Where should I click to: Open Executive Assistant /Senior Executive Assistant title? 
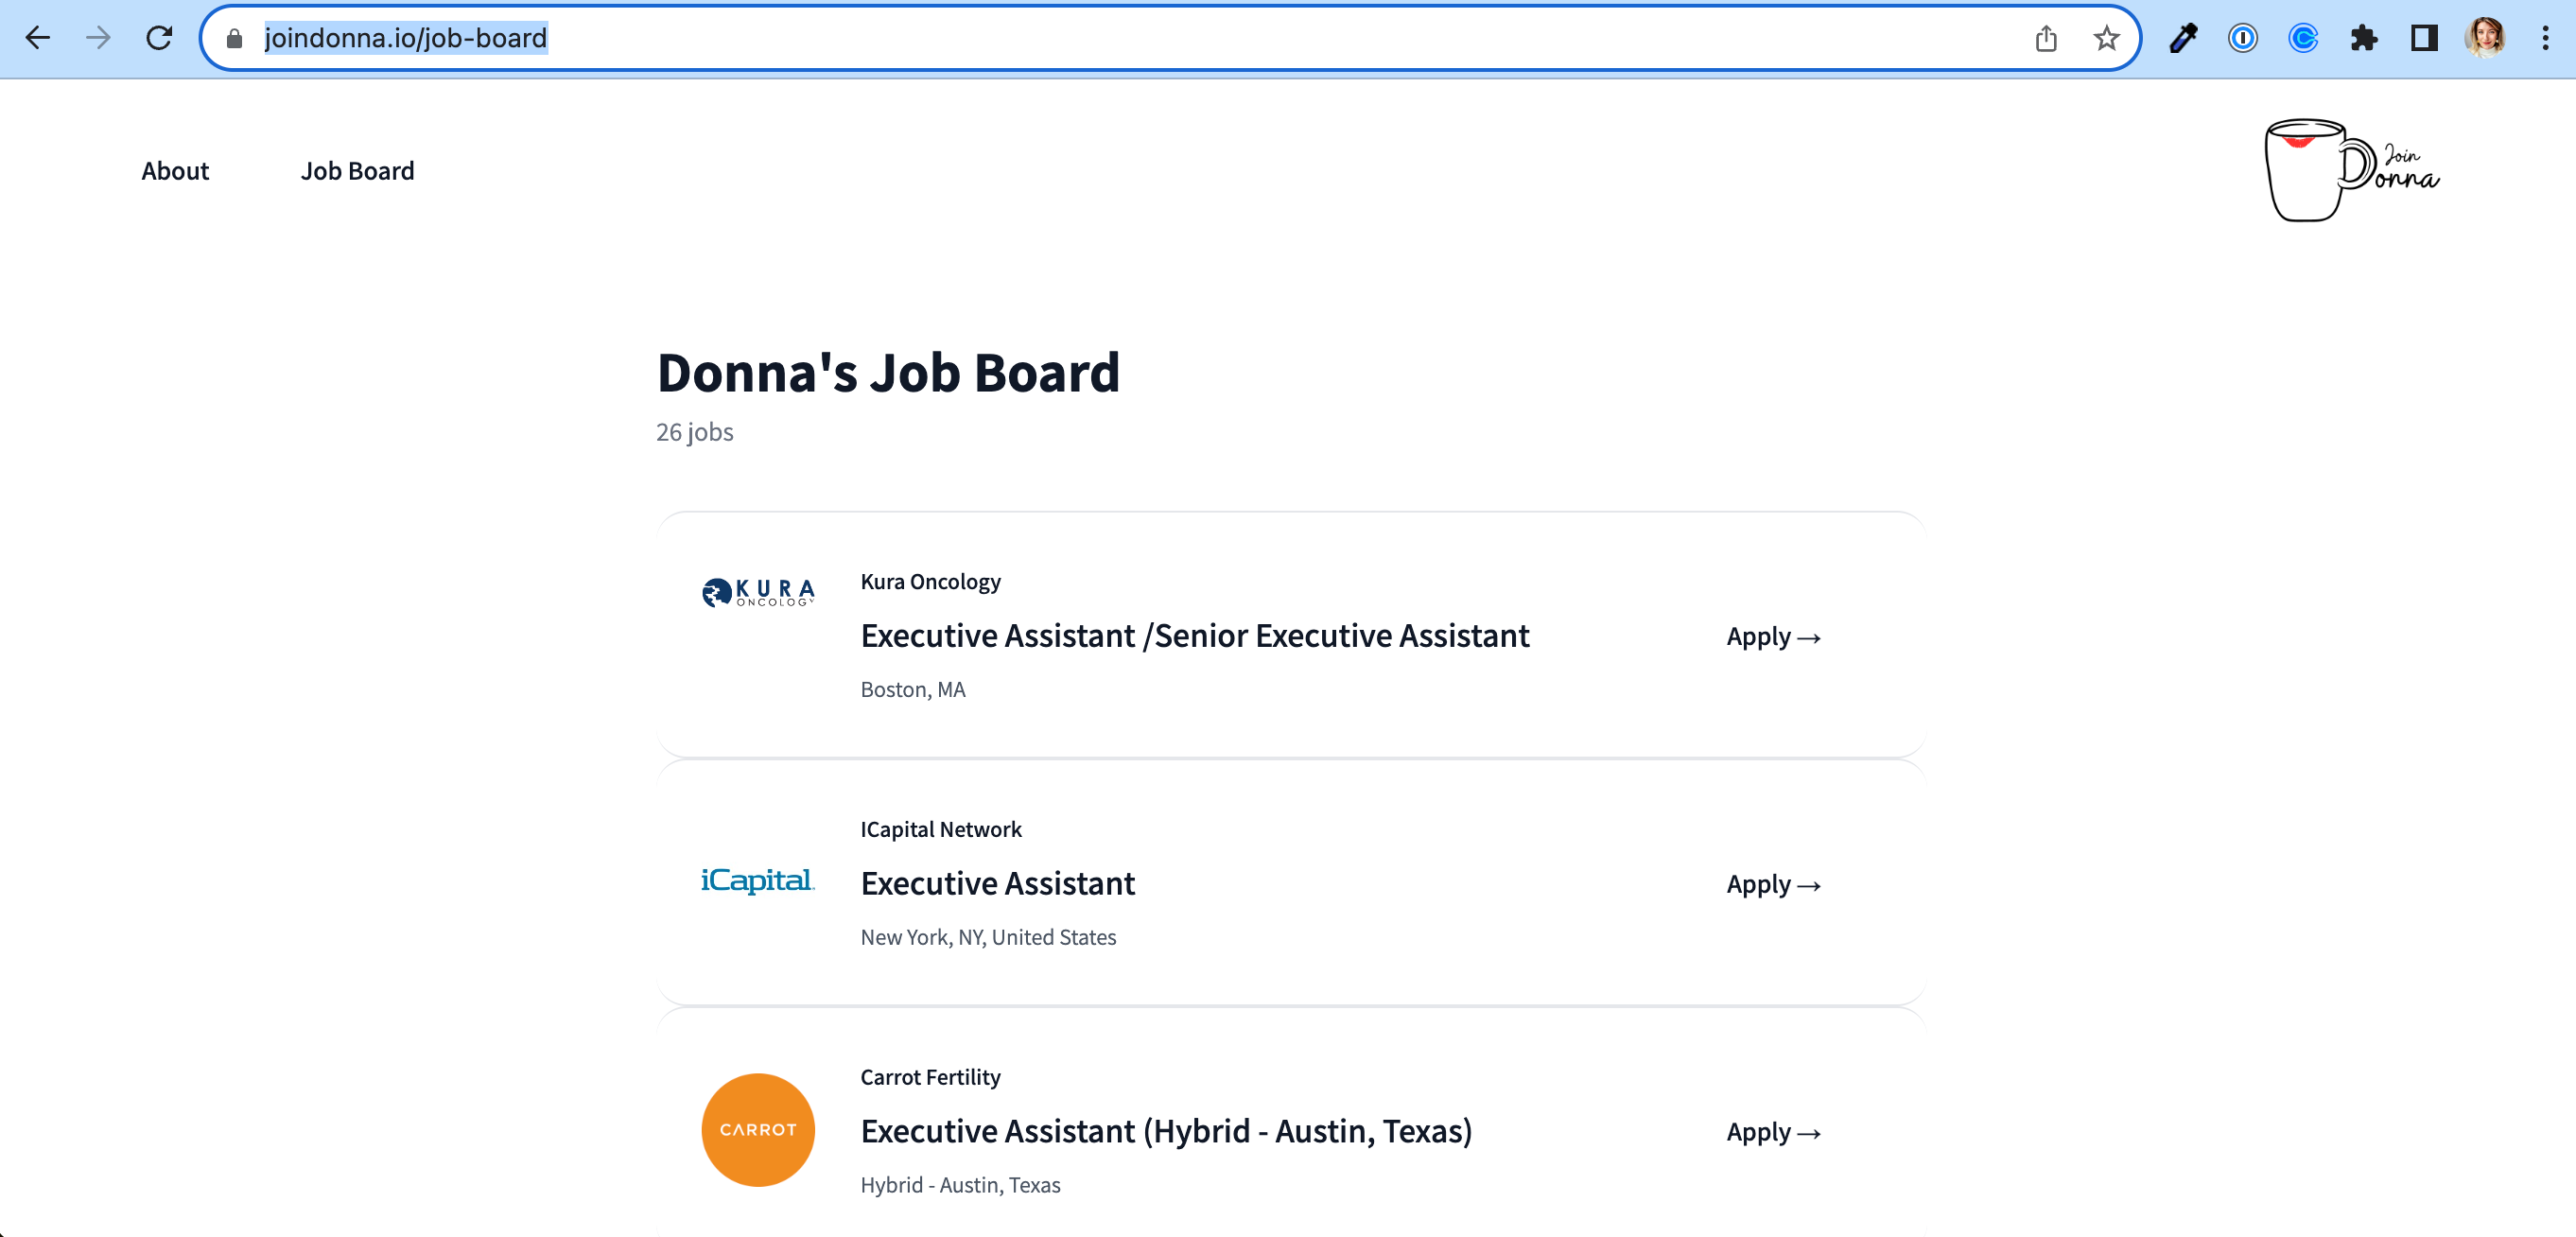(x=1194, y=636)
